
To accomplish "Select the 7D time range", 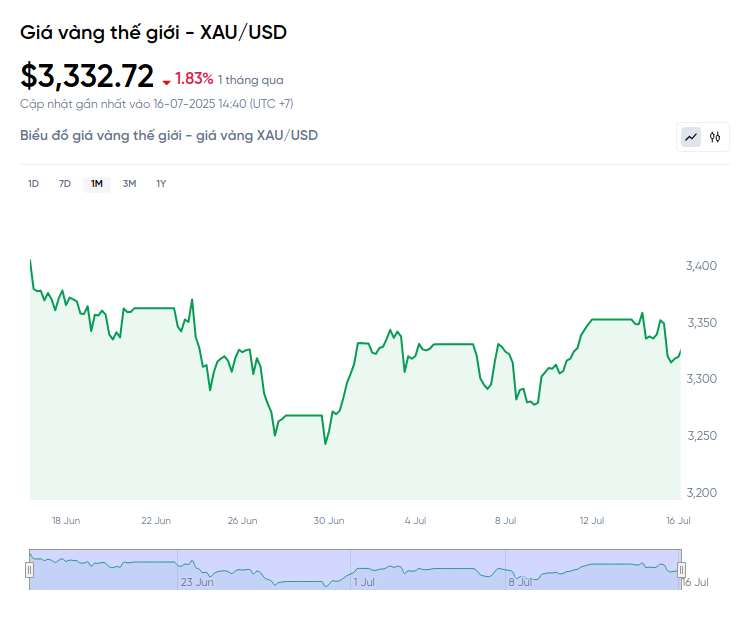I will [65, 184].
